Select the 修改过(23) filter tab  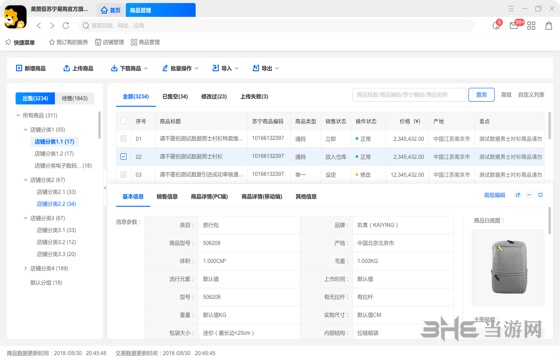pyautogui.click(x=214, y=96)
